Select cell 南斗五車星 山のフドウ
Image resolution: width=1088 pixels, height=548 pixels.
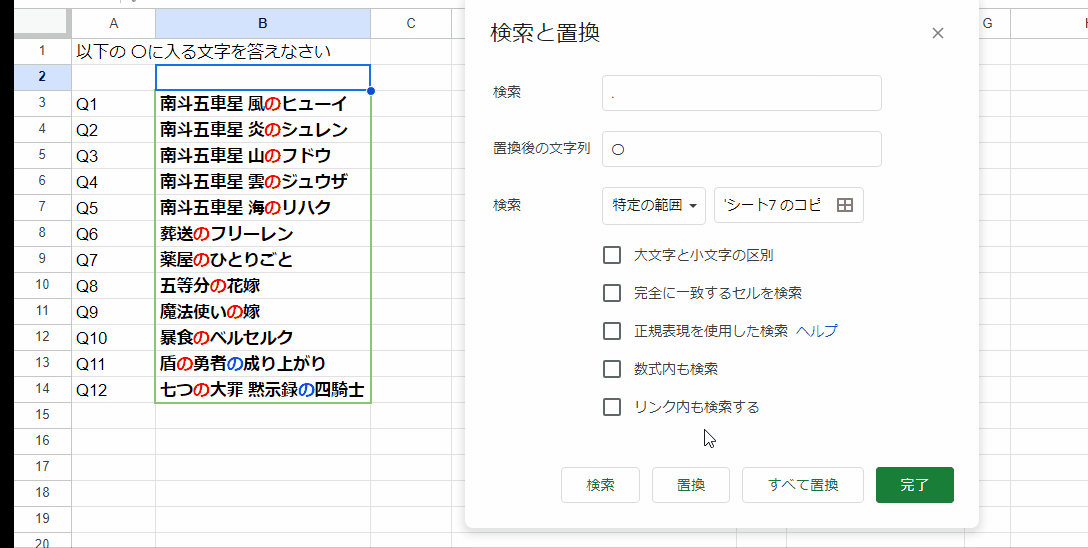[263, 155]
